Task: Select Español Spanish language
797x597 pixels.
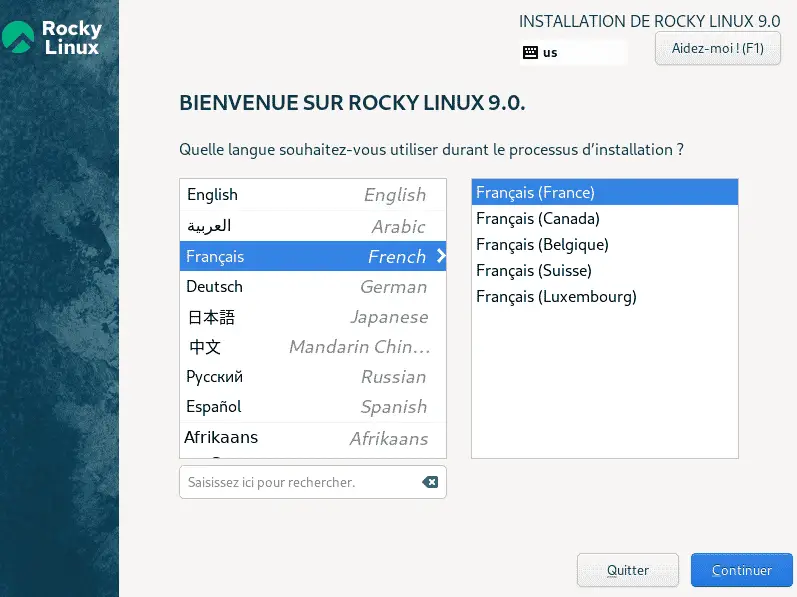Action: (x=313, y=407)
